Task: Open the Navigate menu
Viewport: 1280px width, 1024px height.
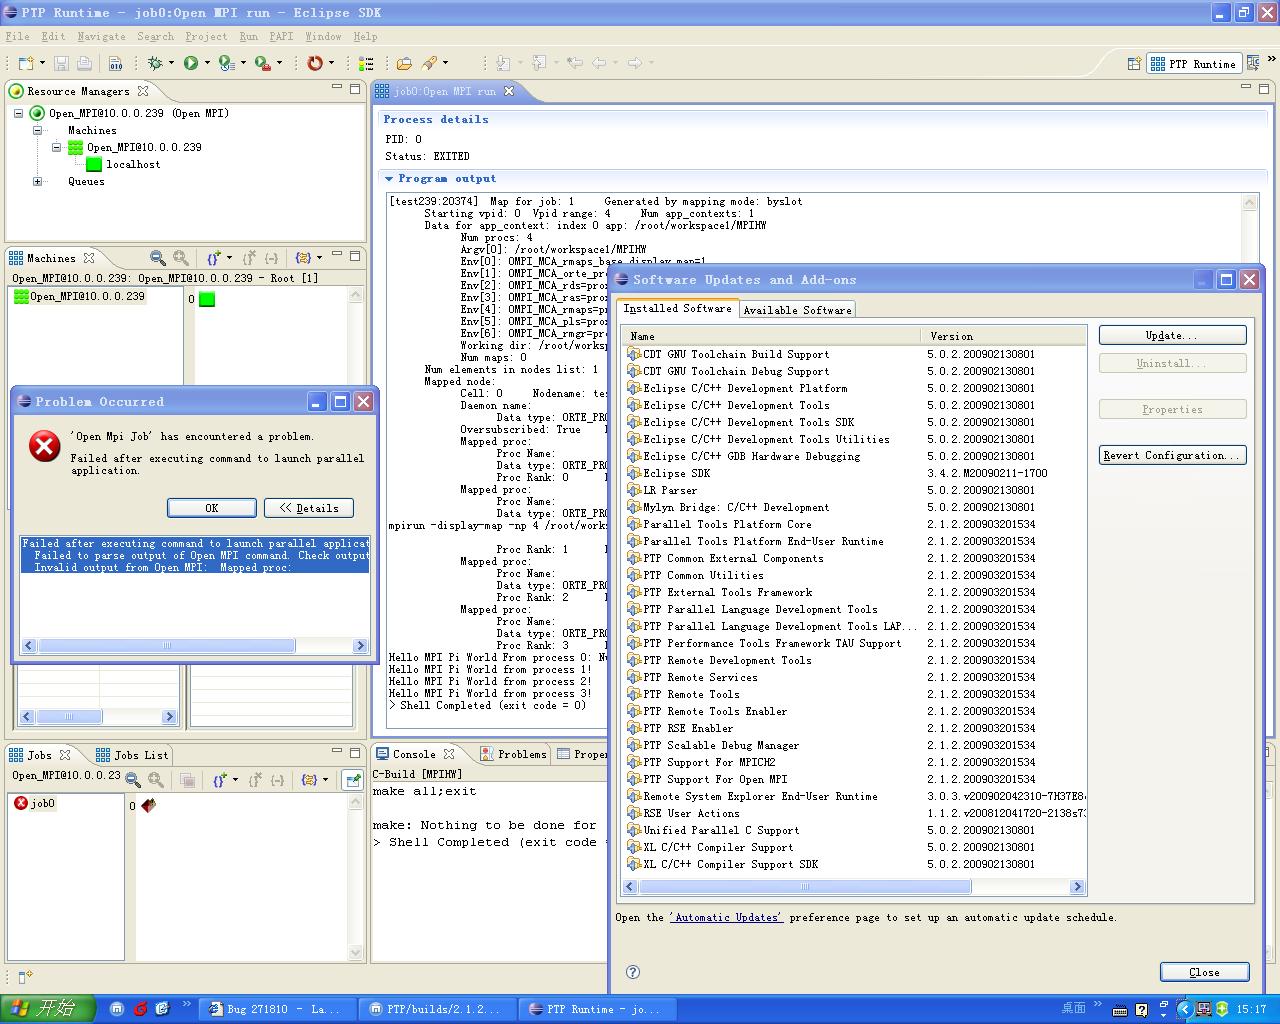Action: point(102,36)
